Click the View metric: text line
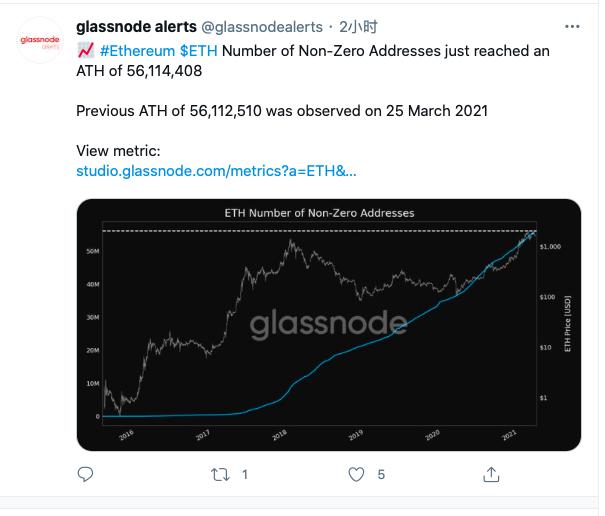This screenshot has height=516, width=605. pos(118,151)
